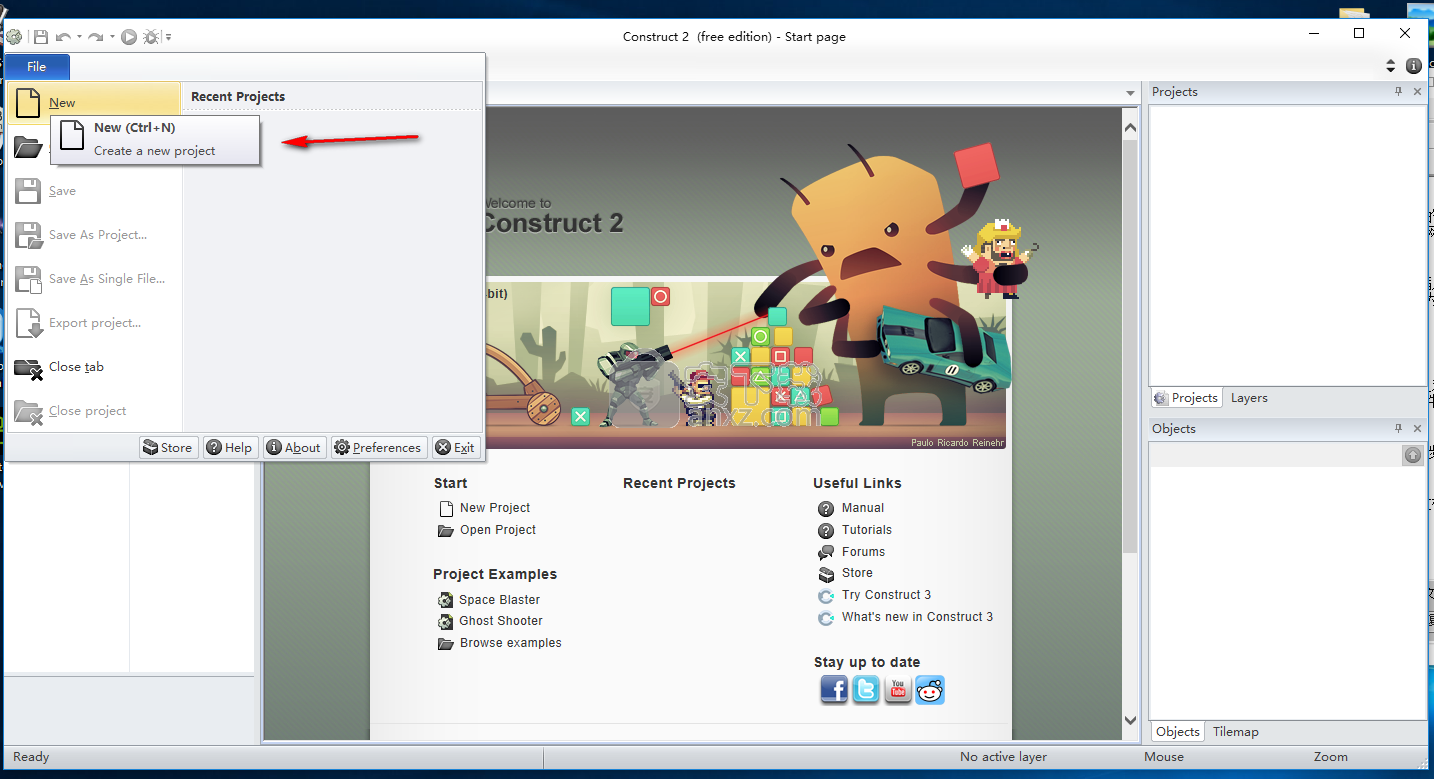
Task: Click the Open Project folder icon
Action: pos(446,531)
